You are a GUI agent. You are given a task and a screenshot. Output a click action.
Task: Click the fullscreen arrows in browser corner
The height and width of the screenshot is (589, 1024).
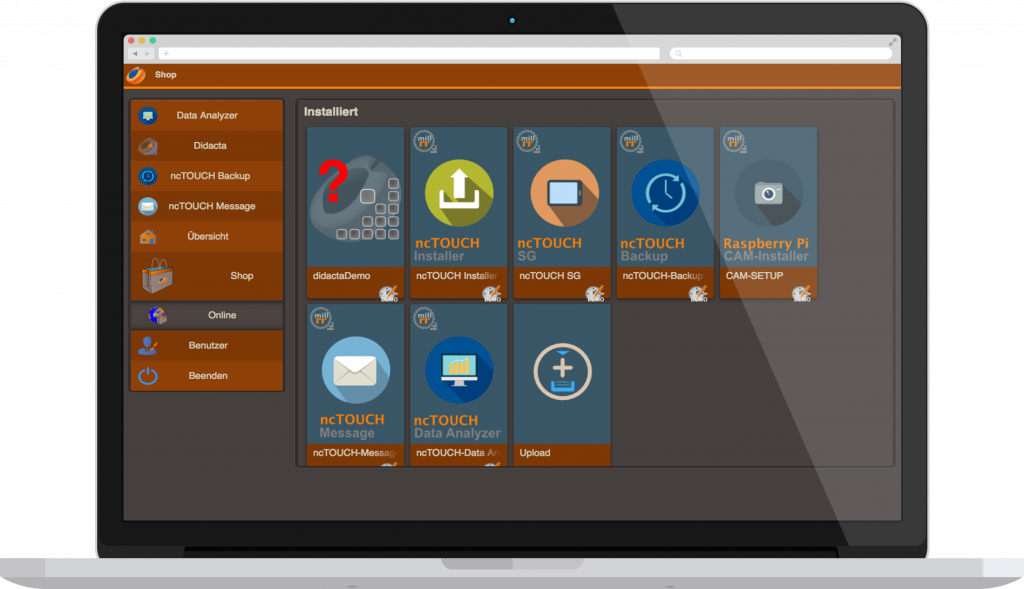[x=892, y=42]
